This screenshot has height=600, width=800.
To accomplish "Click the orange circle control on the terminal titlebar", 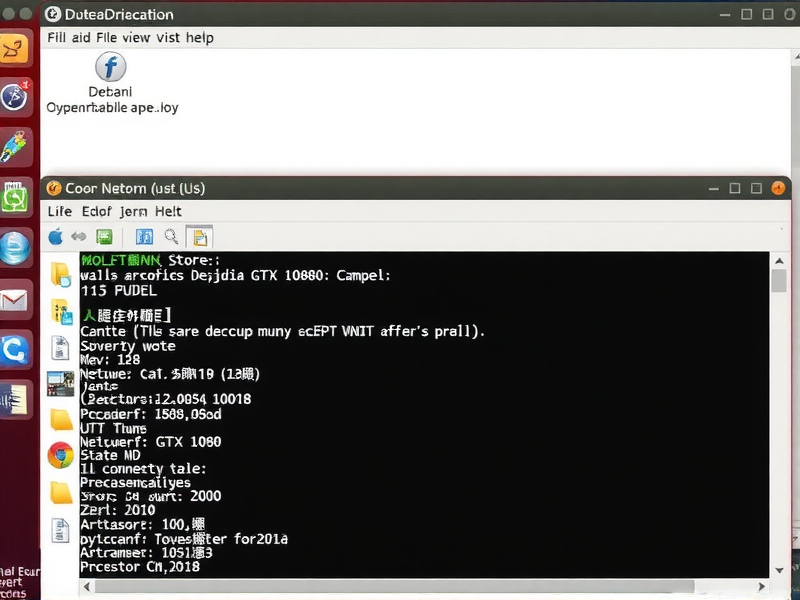I will [778, 187].
